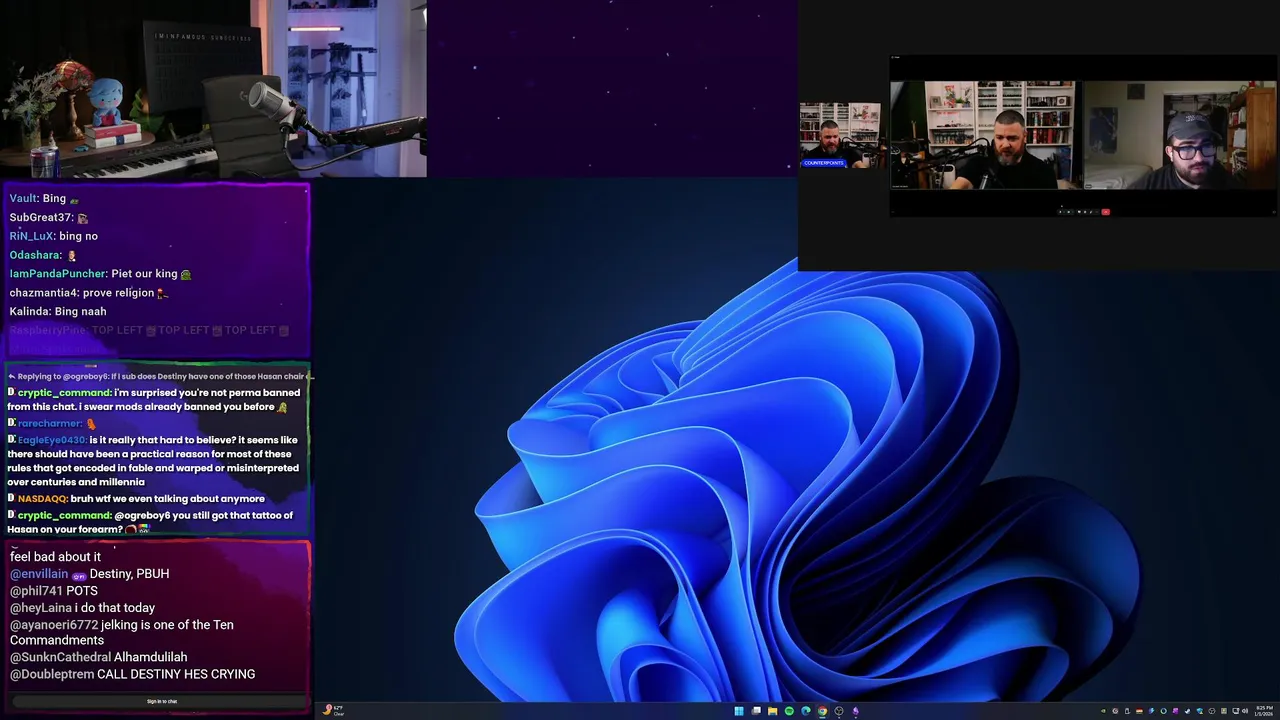Click the @SunknCathedral mention in chat
This screenshot has width=1280, height=720.
[x=60, y=657]
